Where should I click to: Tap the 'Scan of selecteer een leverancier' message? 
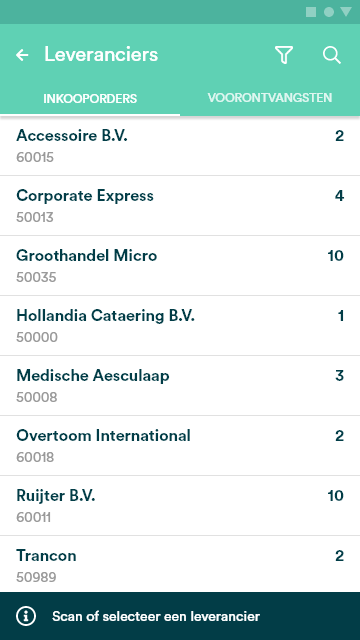[156, 616]
